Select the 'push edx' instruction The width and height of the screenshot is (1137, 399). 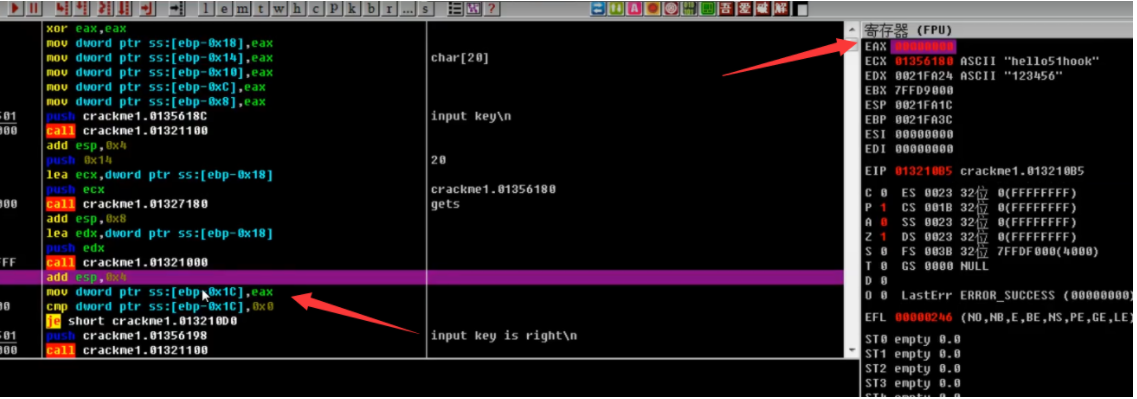point(75,248)
